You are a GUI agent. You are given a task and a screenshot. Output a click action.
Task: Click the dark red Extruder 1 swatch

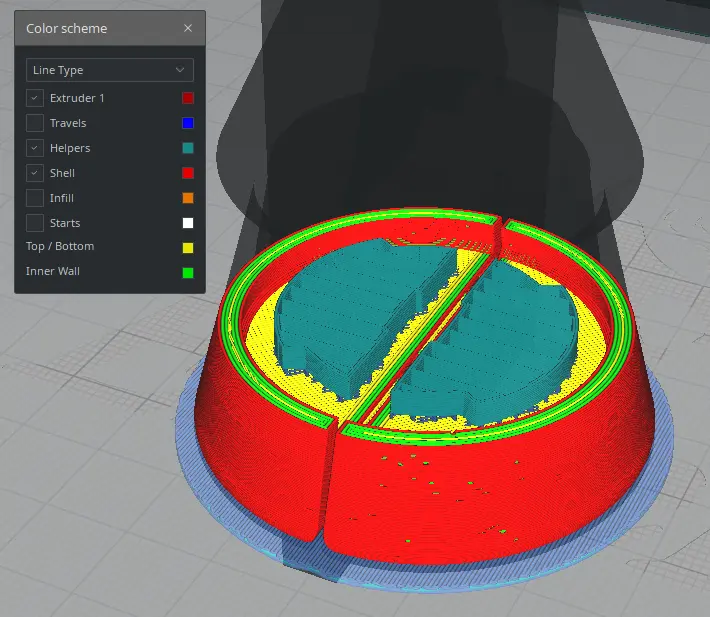[x=188, y=98]
